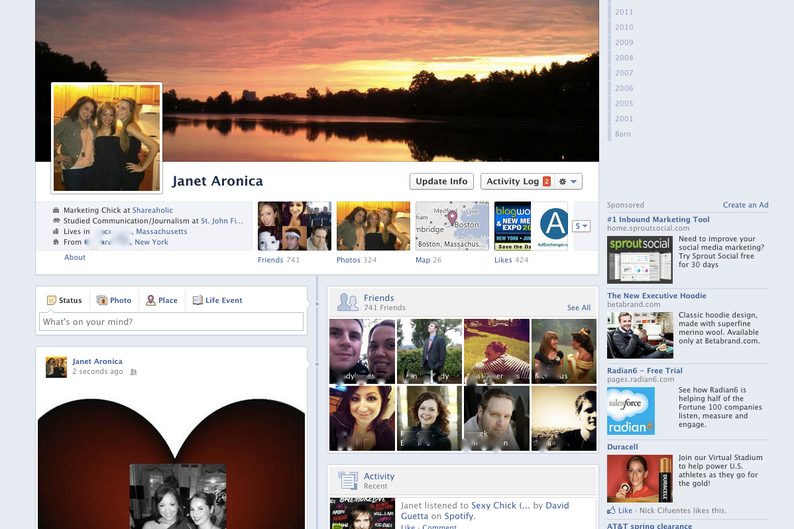
Task: Open the Friends 741 thumbnail collage
Action: click(294, 226)
